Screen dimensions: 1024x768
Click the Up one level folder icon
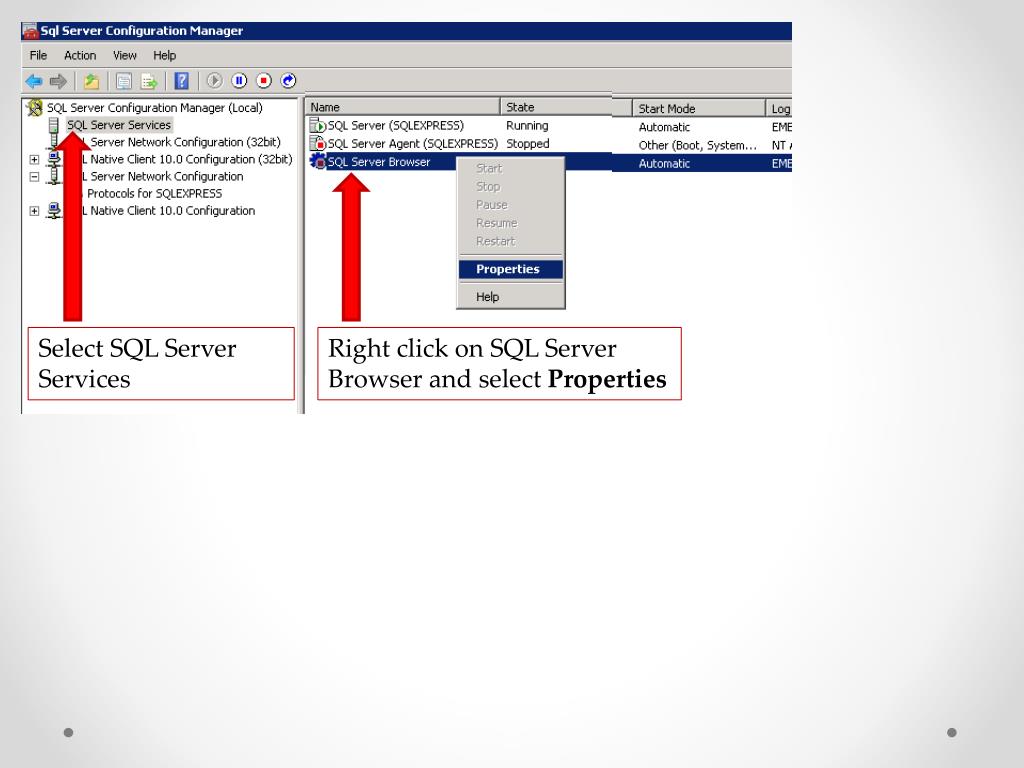91,81
